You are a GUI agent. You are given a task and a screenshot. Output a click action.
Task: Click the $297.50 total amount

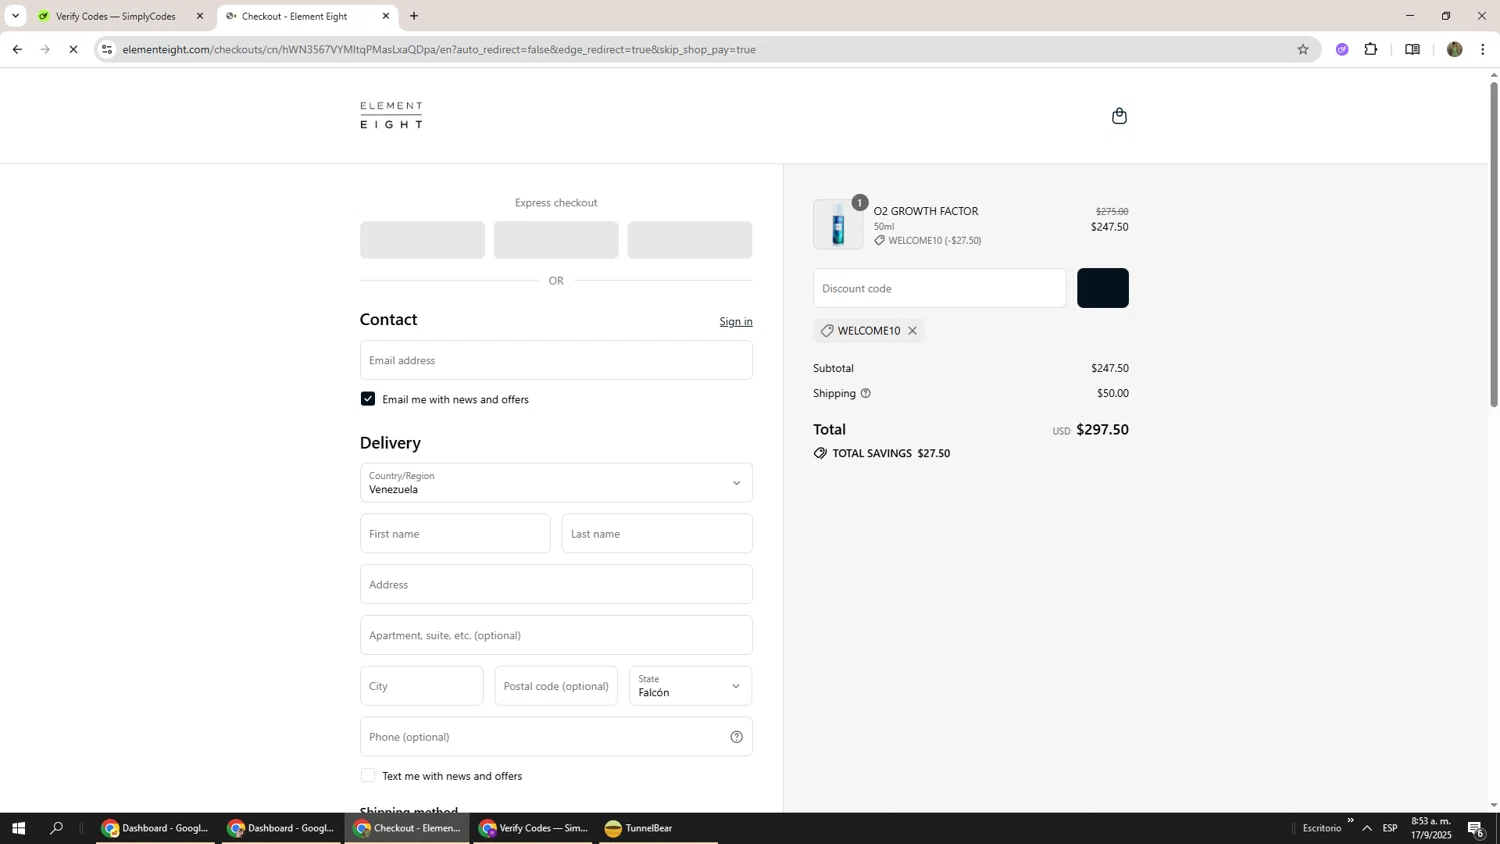1102,429
